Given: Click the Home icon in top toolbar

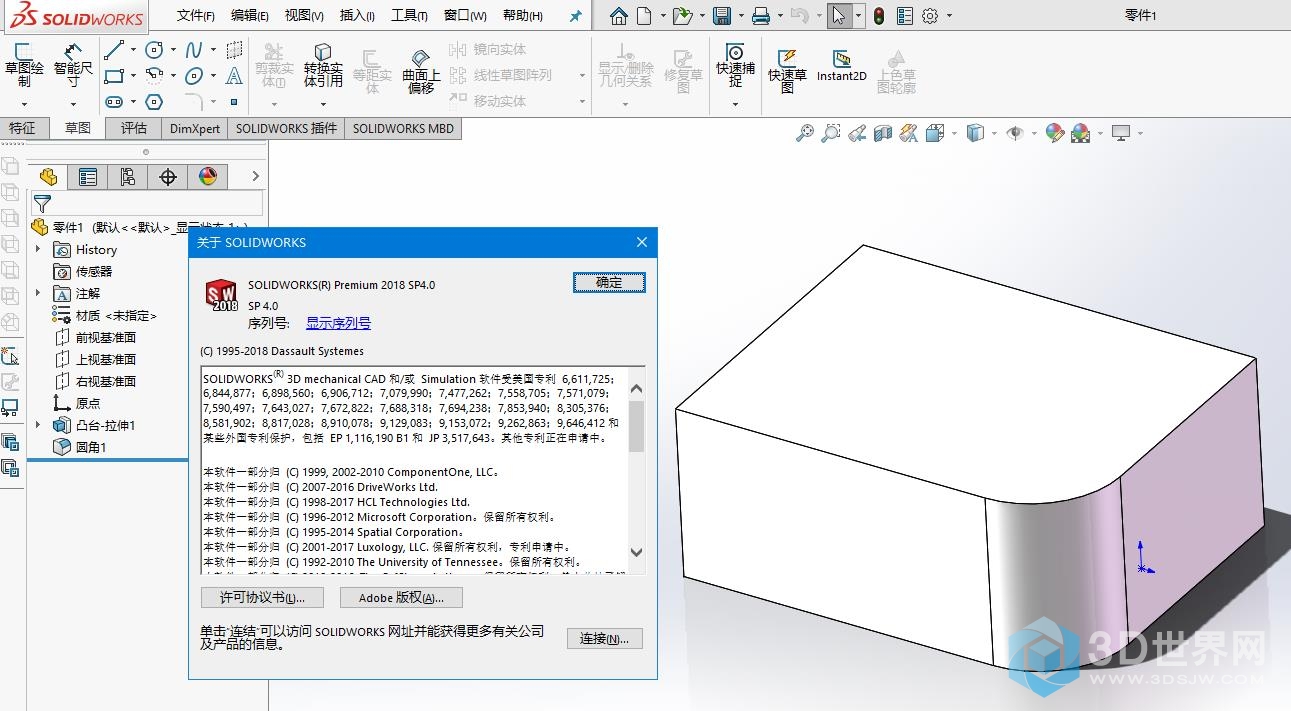Looking at the screenshot, I should coord(619,16).
